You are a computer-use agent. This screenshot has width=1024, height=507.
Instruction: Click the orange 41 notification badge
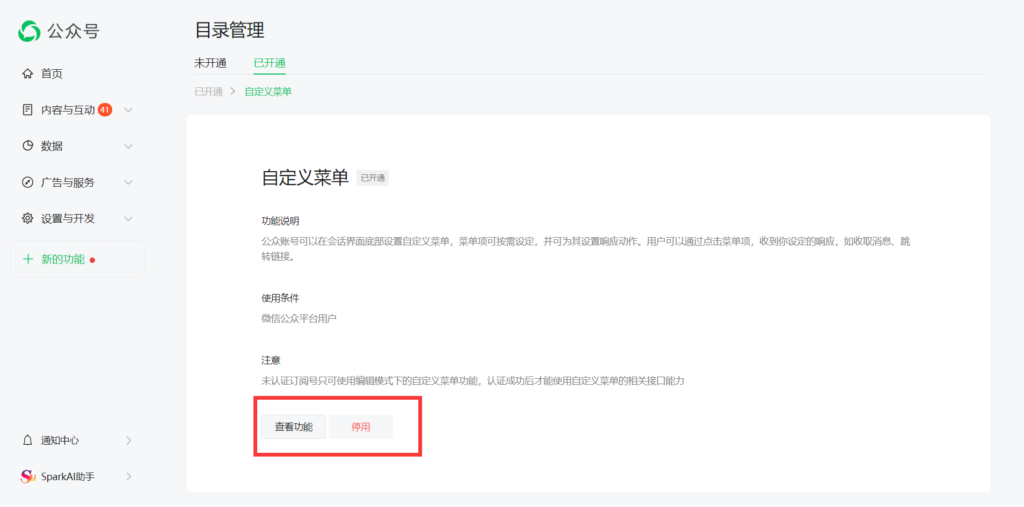point(105,110)
